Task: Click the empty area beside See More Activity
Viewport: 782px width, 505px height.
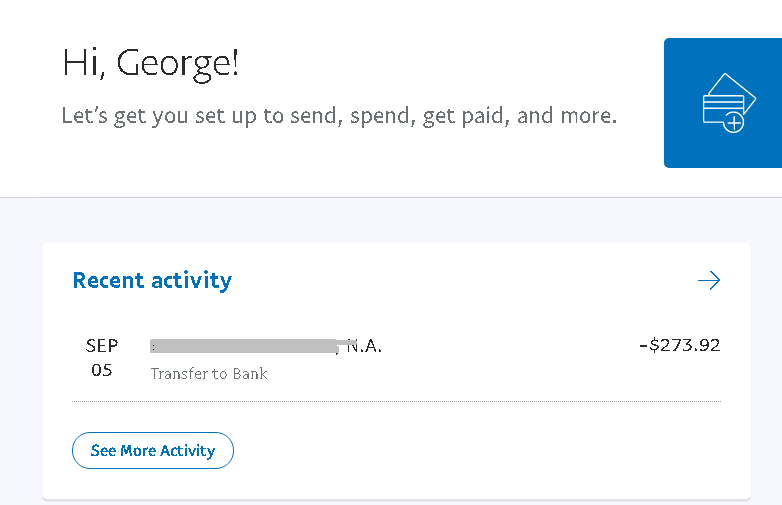Action: tap(480, 451)
